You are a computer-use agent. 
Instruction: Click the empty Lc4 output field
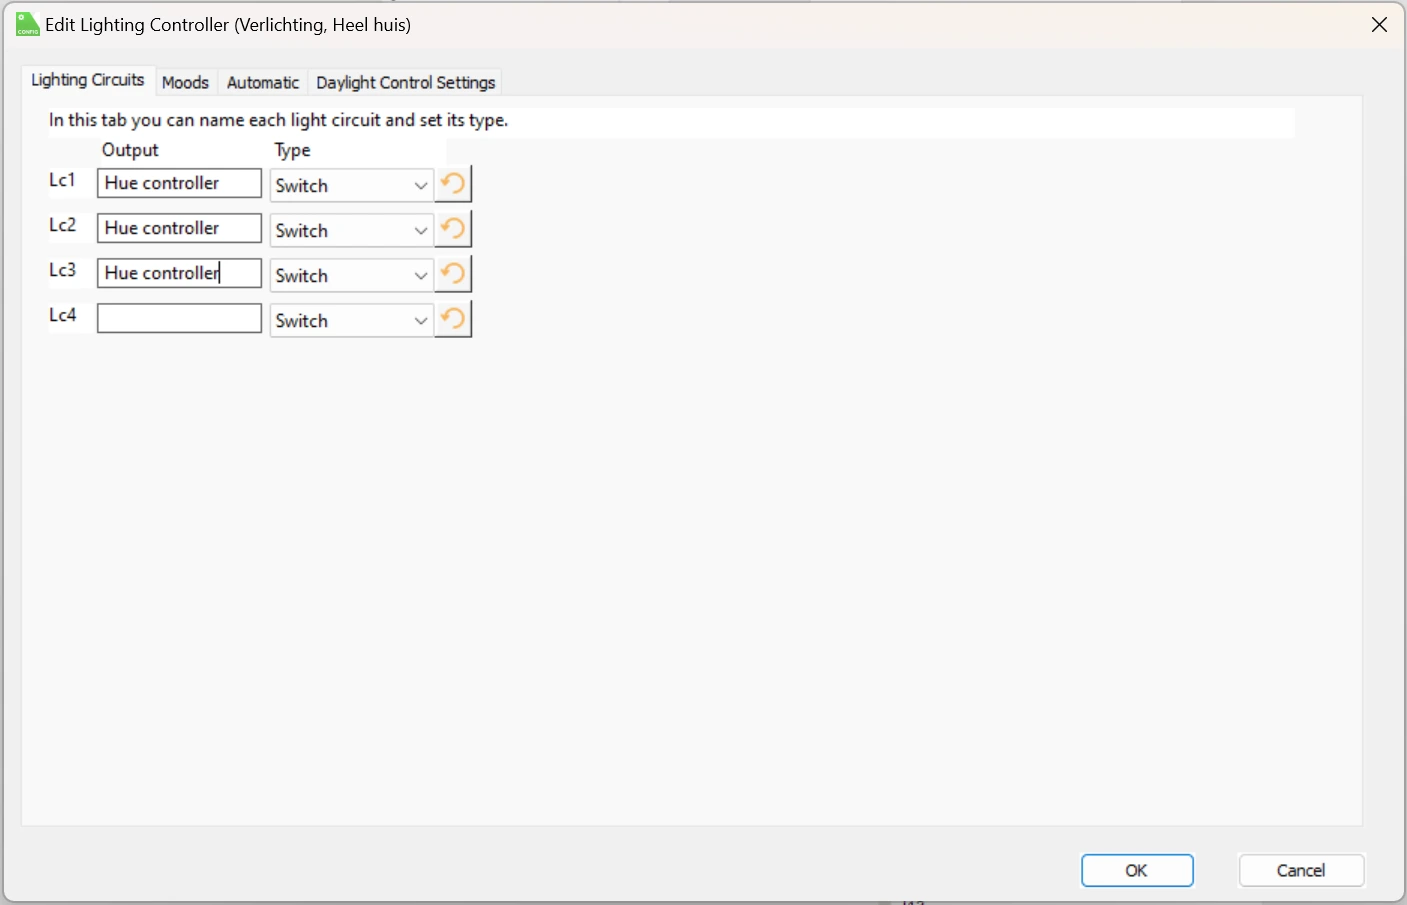tap(178, 317)
